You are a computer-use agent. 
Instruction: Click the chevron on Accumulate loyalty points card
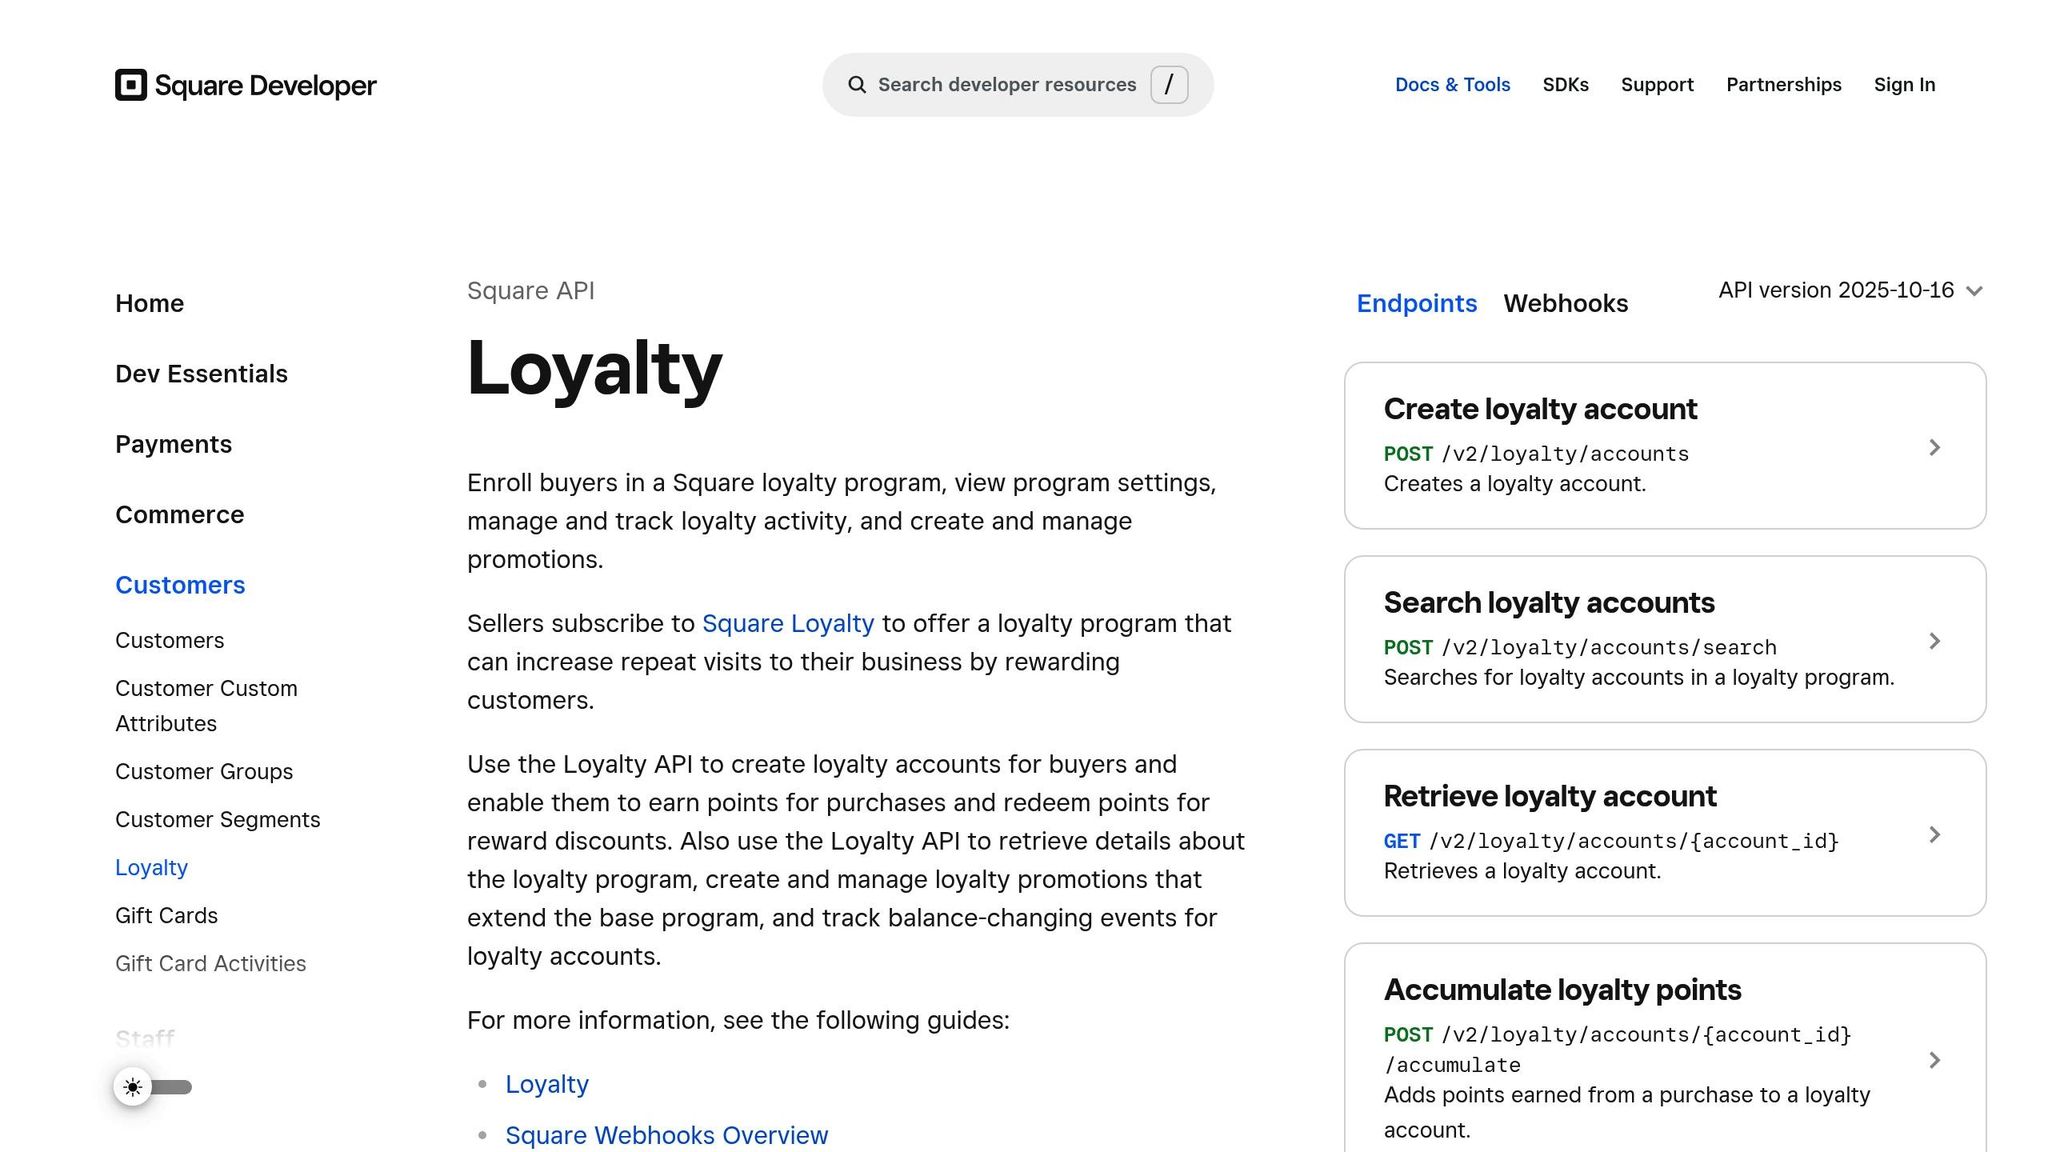(1936, 1060)
